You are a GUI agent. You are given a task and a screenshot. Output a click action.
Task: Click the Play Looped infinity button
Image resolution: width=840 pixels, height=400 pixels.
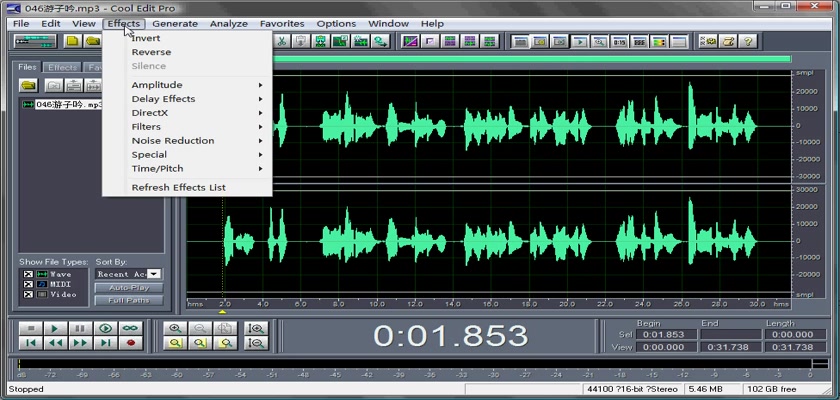pyautogui.click(x=130, y=328)
